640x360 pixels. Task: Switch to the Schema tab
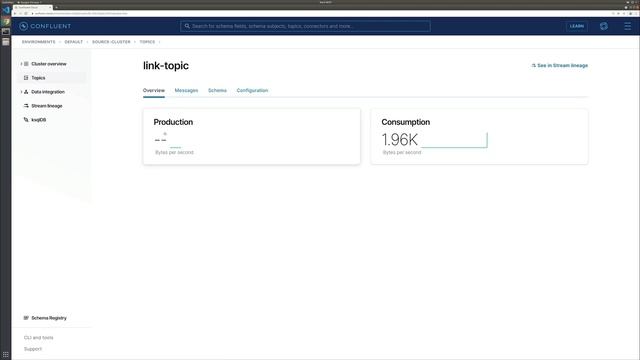[x=217, y=91]
